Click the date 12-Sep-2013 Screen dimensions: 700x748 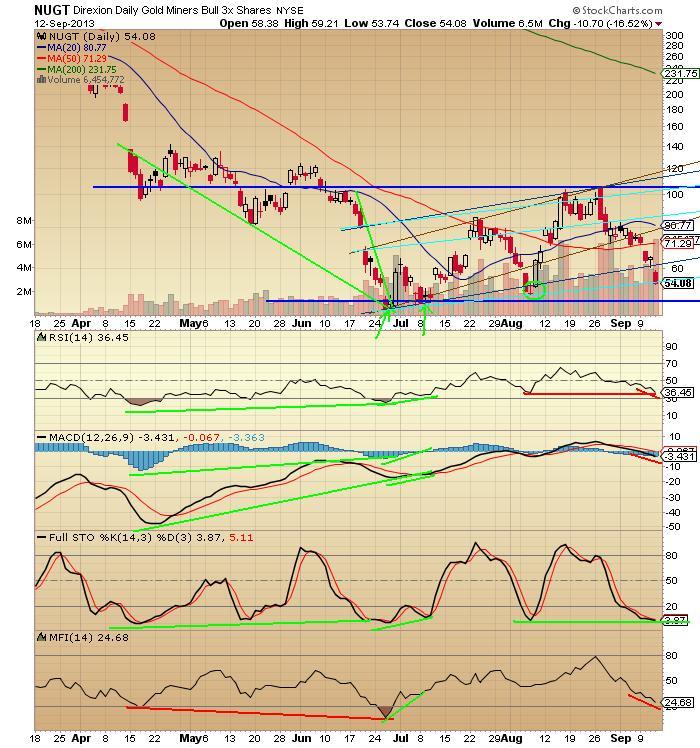[64, 23]
